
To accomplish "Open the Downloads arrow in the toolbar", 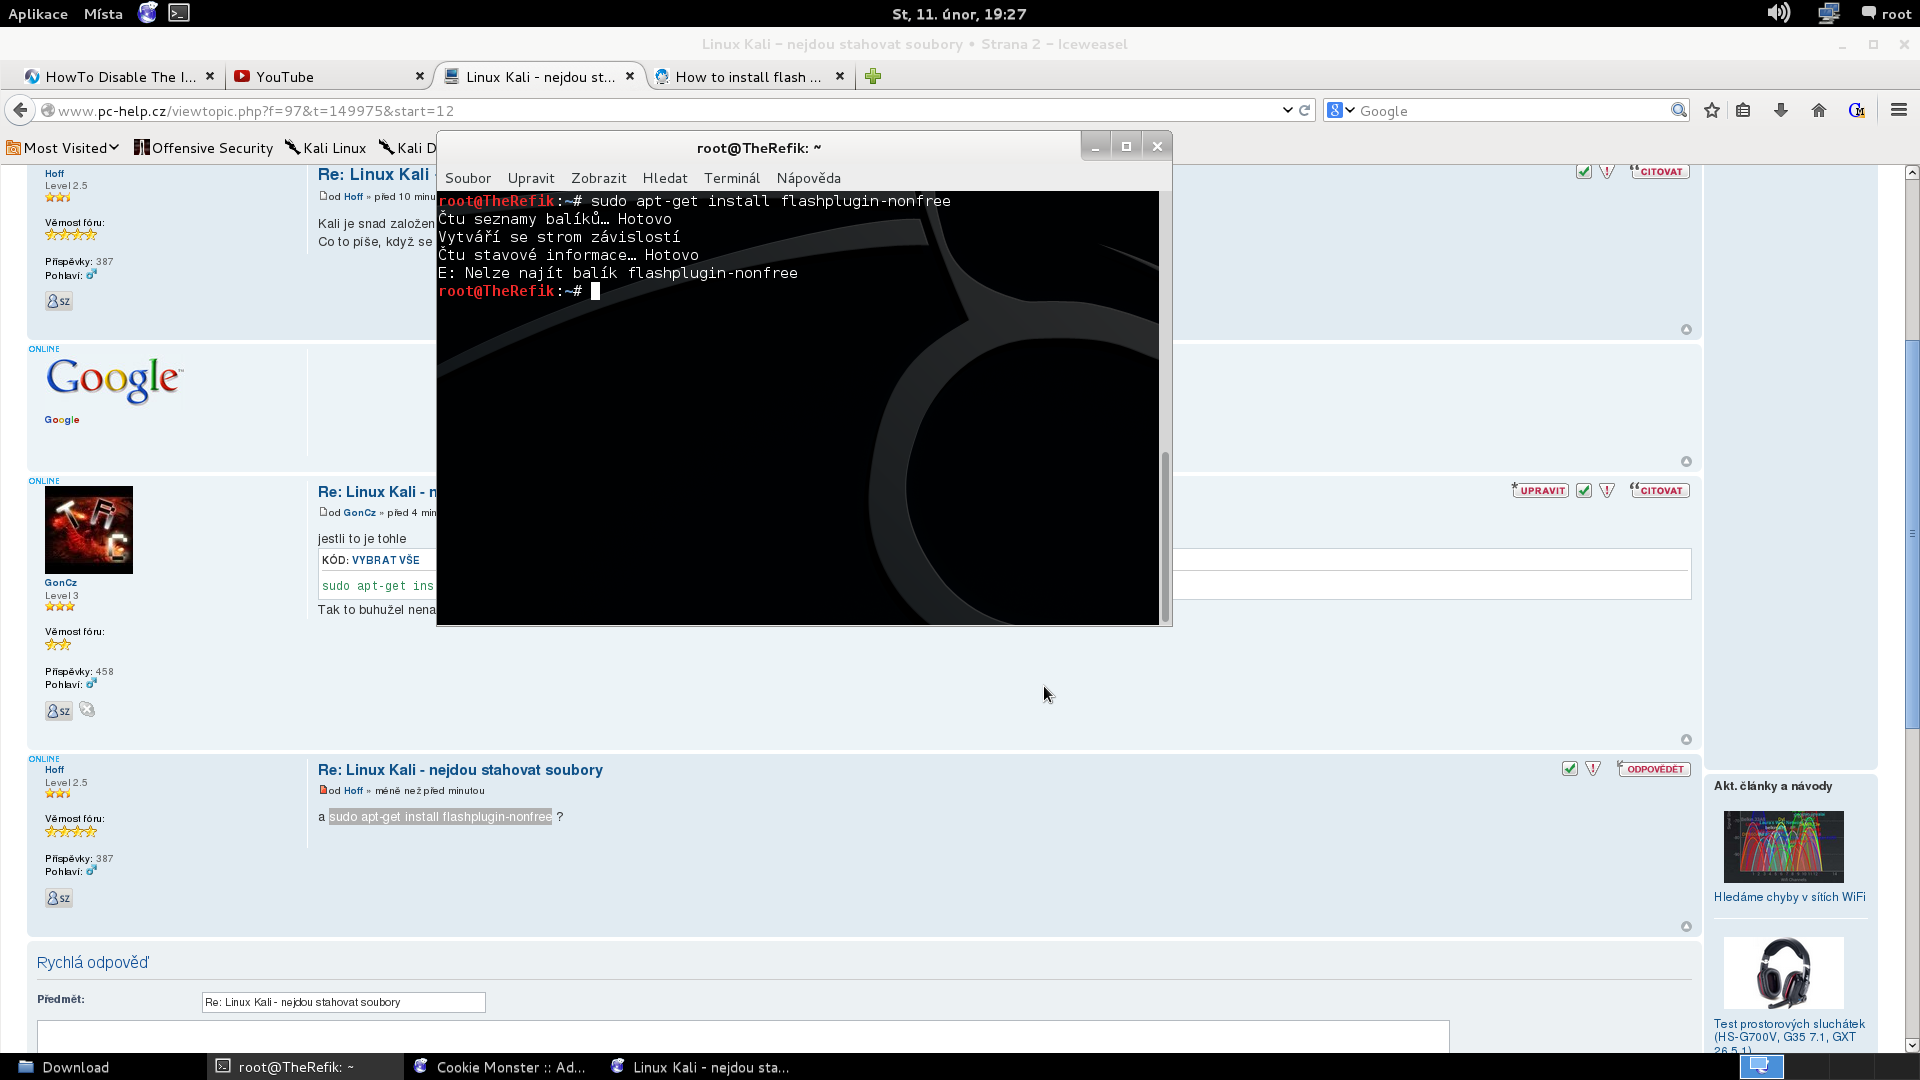I will pyautogui.click(x=1781, y=111).
